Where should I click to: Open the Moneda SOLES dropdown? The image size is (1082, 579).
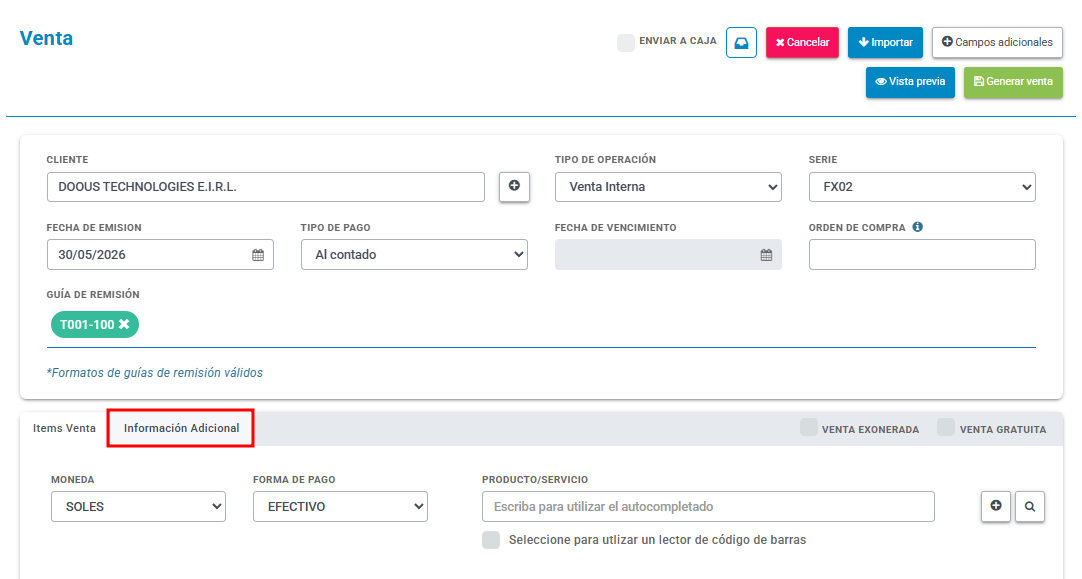[138, 507]
